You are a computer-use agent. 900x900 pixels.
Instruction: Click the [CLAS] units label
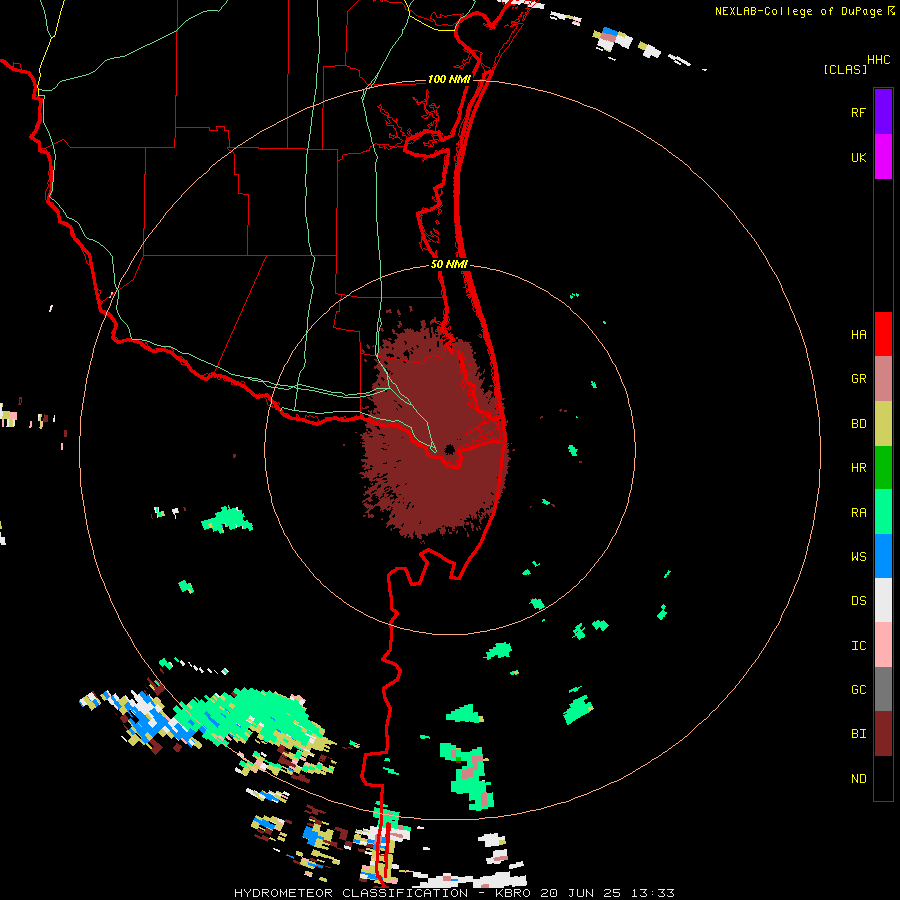click(845, 69)
